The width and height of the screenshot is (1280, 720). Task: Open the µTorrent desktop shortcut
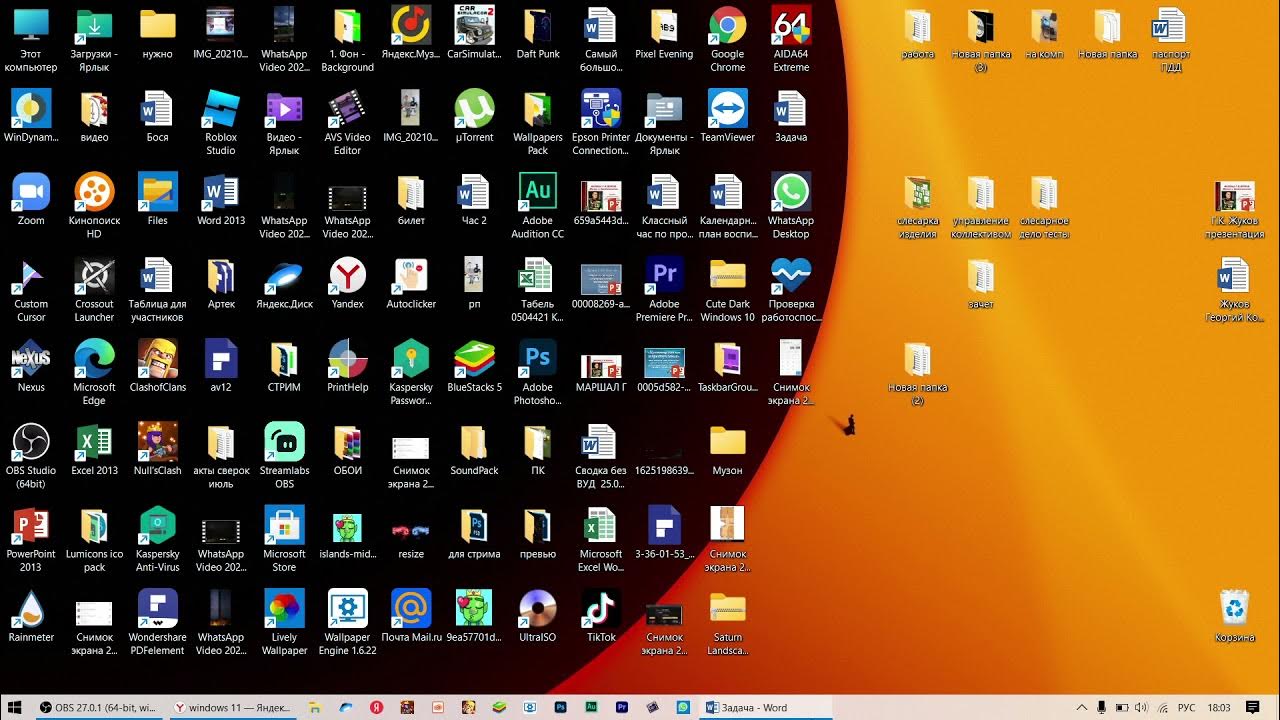coord(474,115)
